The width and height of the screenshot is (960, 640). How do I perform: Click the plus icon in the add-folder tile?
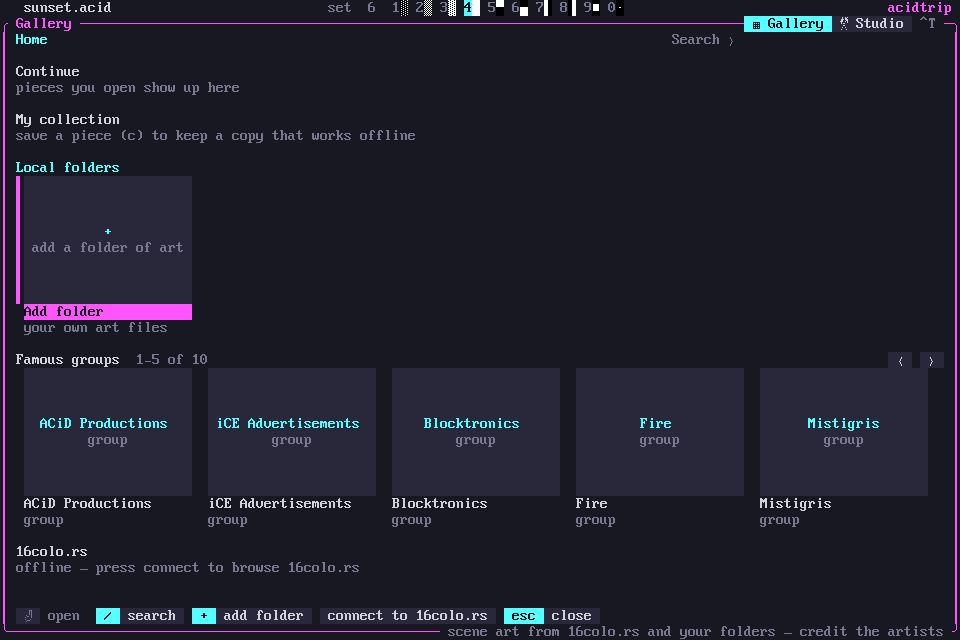tap(108, 232)
